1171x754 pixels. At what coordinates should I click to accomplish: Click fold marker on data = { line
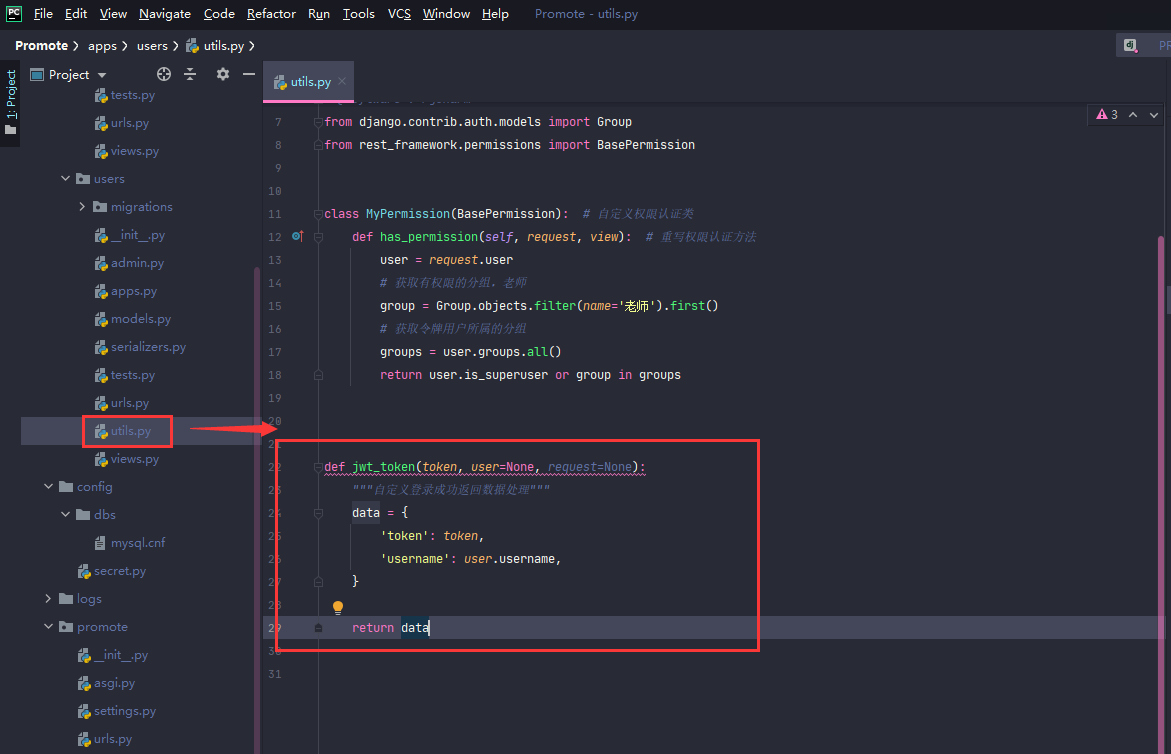click(318, 513)
